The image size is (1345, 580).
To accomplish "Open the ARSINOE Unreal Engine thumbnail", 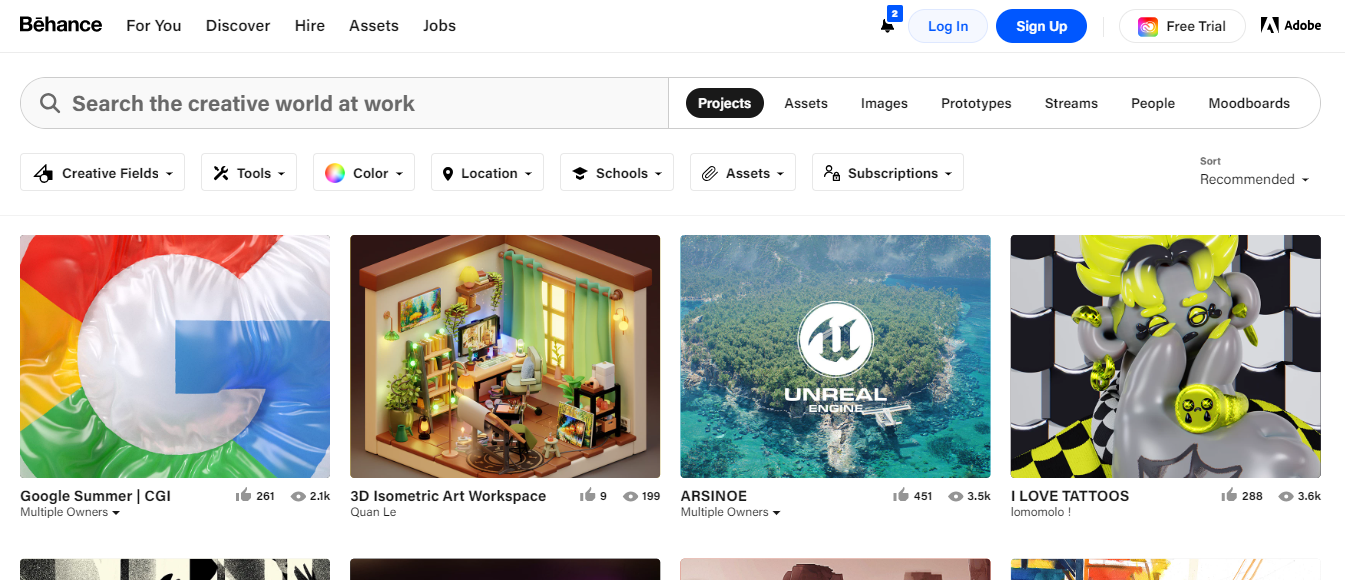I will coord(836,356).
